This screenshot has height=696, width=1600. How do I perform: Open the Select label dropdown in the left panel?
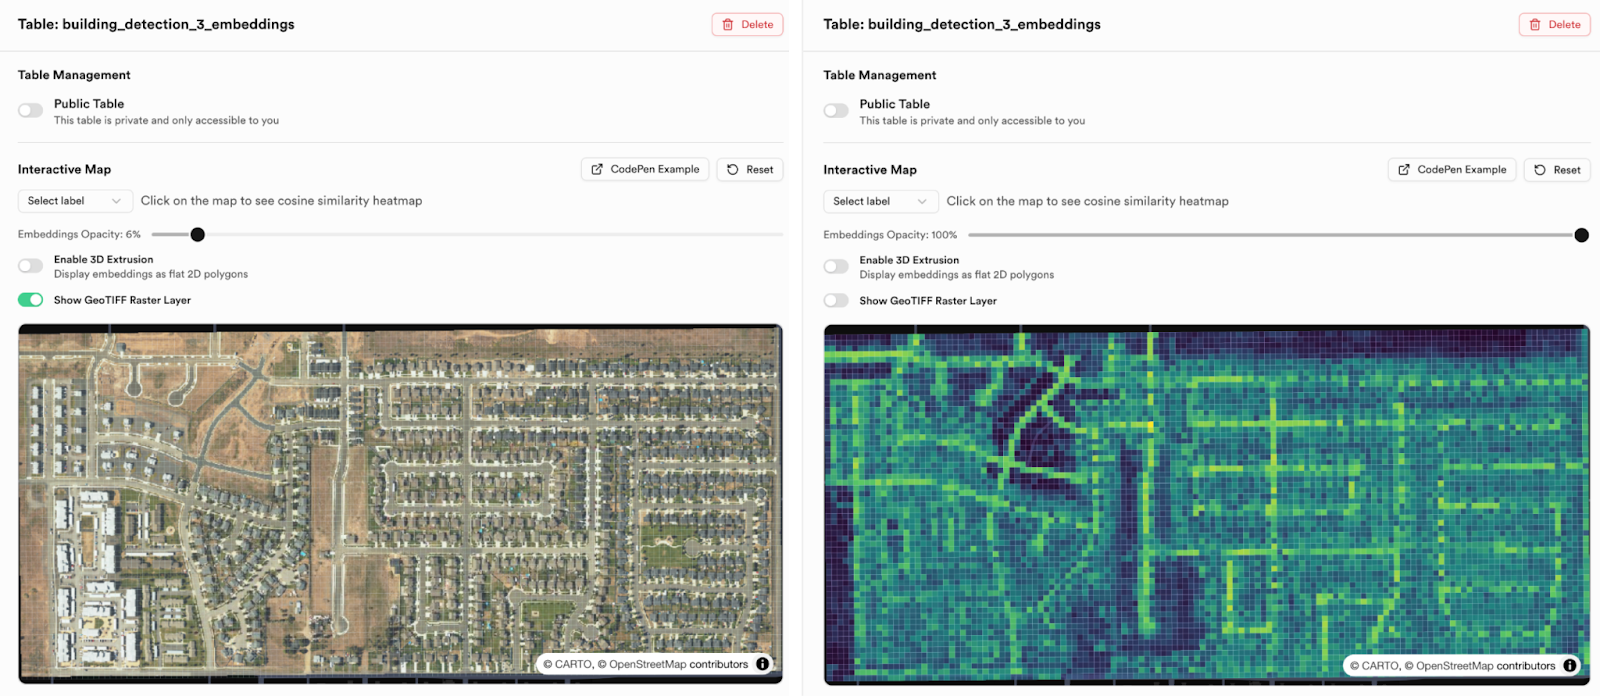75,201
